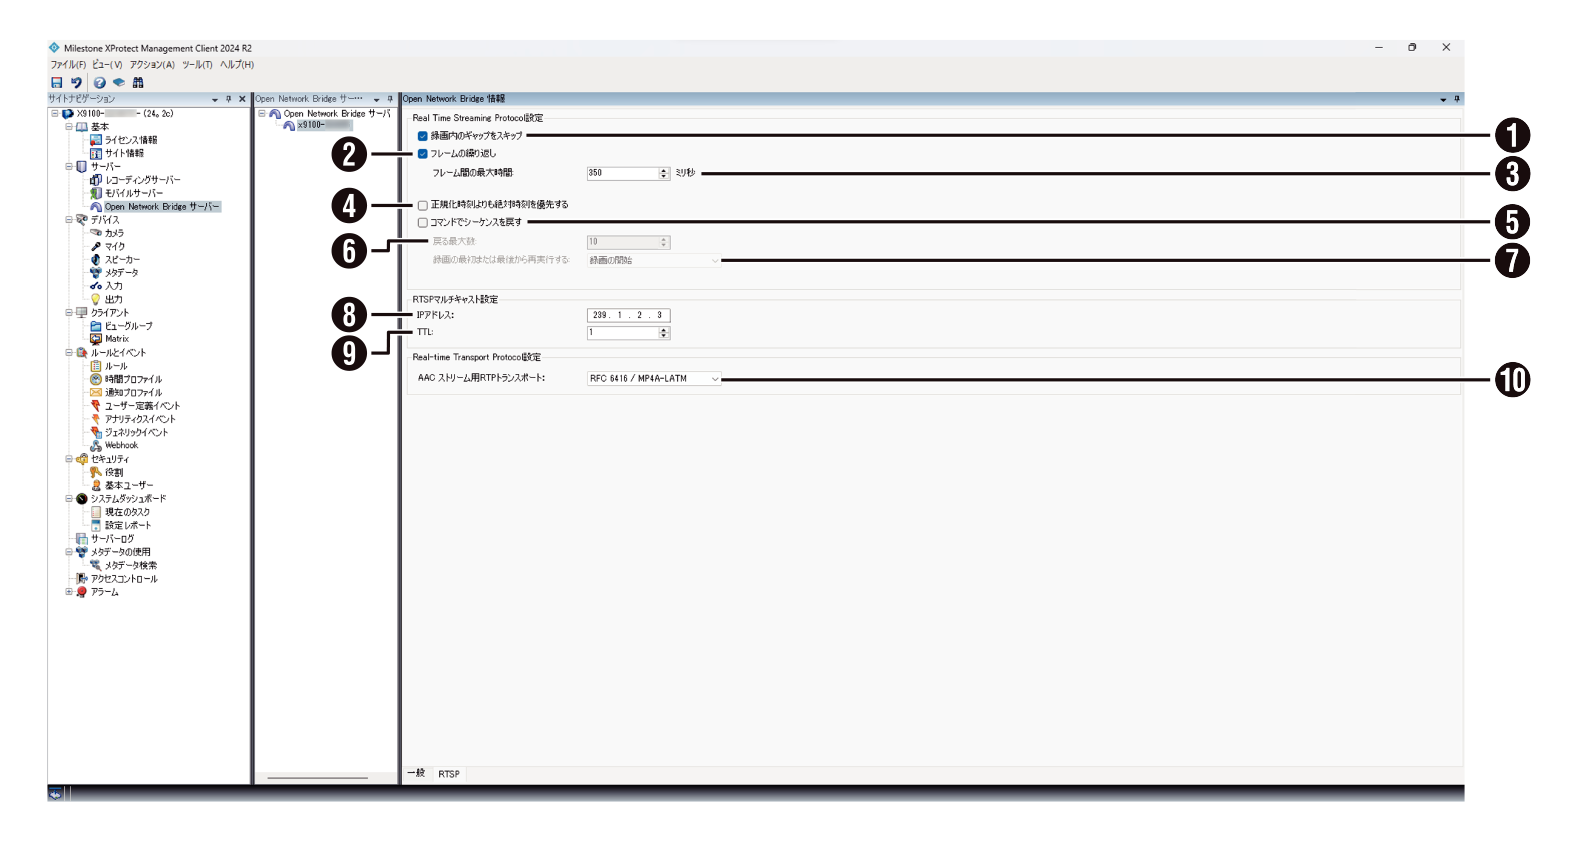1594x841 pixels.
Task: Select Open Network Bridge サーバー in navigation tree
Action: point(162,207)
